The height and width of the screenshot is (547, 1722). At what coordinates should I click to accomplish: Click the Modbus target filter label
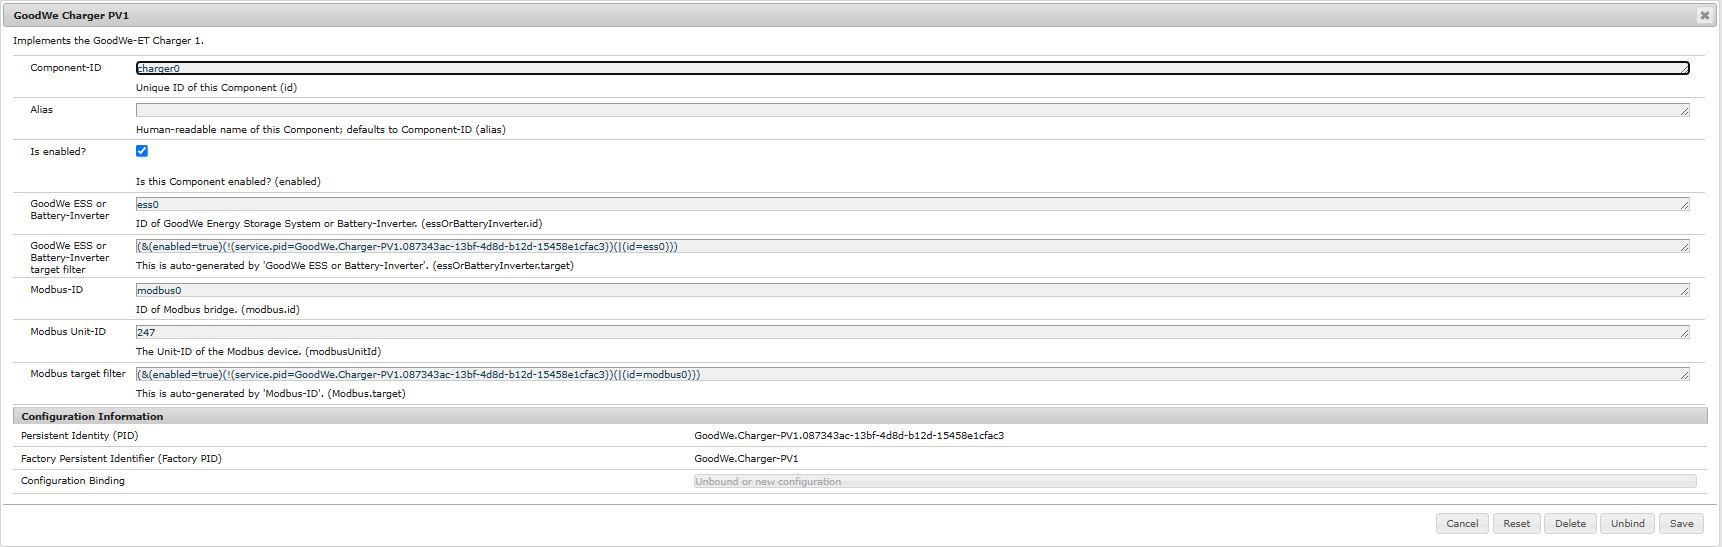(x=78, y=374)
